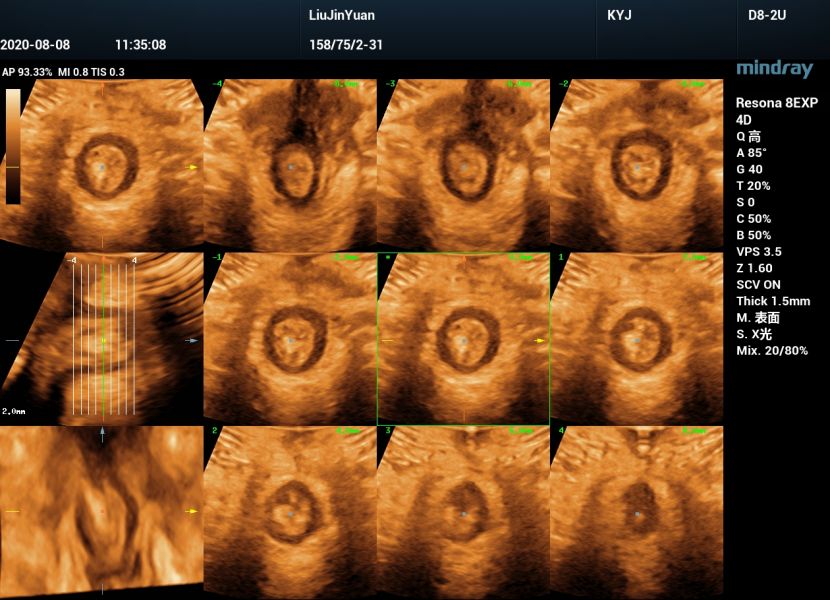Select the slice labeled 1
The width and height of the screenshot is (830, 600).
(x=636, y=338)
